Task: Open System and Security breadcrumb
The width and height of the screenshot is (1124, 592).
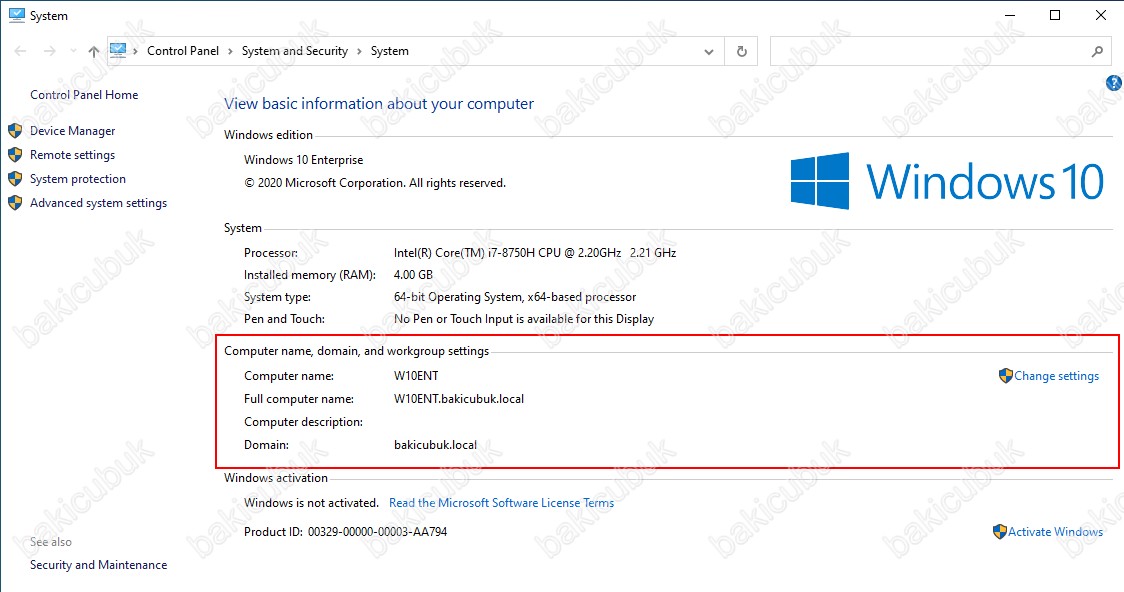Action: 295,51
